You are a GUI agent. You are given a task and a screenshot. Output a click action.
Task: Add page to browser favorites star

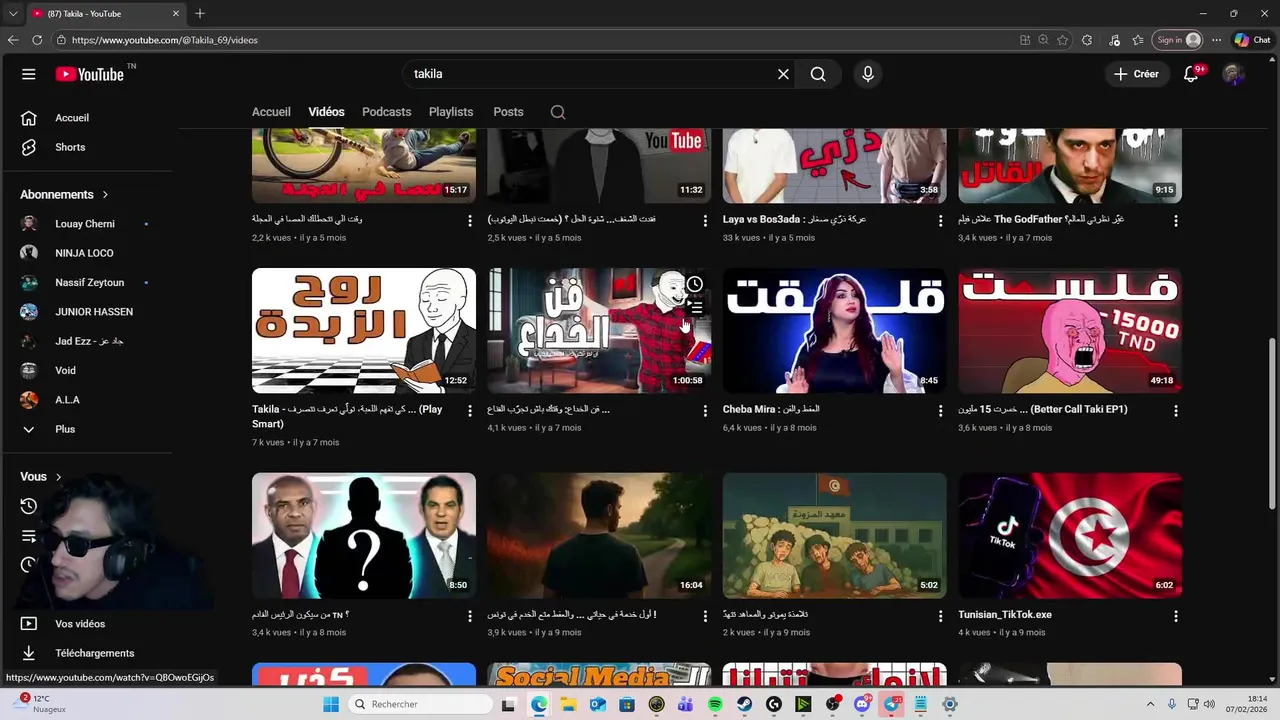tap(1062, 40)
